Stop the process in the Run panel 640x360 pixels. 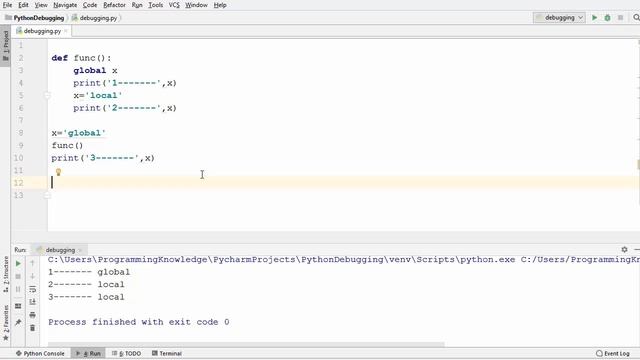pyautogui.click(x=18, y=277)
